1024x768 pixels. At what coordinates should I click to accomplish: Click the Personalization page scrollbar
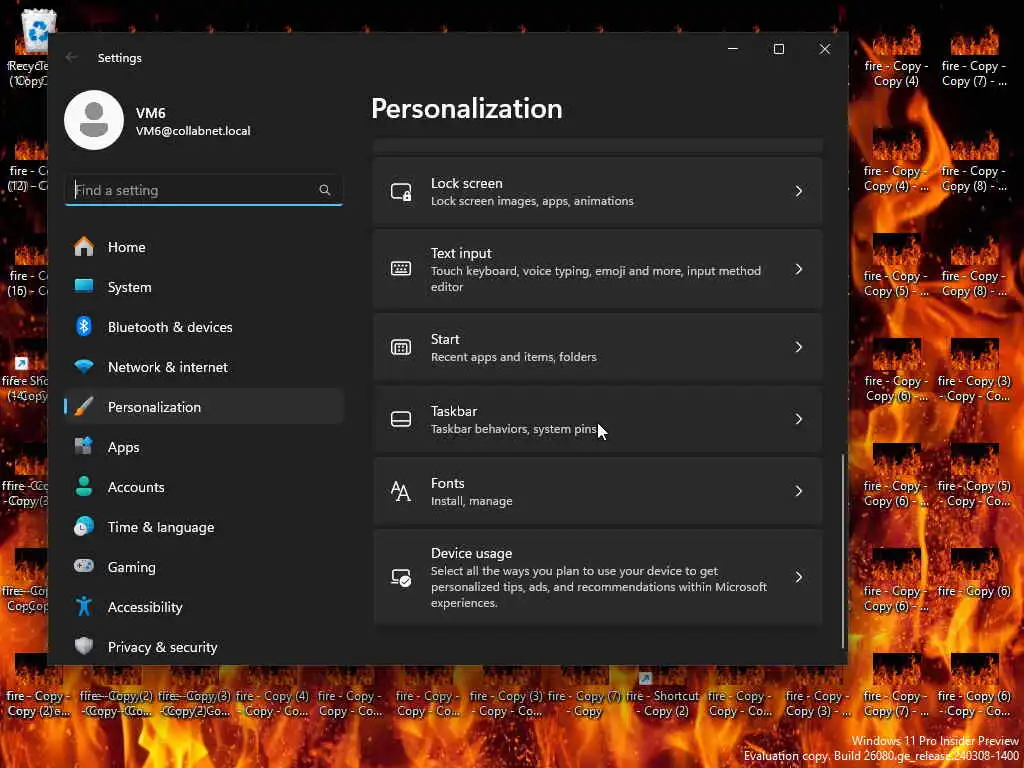[842, 551]
